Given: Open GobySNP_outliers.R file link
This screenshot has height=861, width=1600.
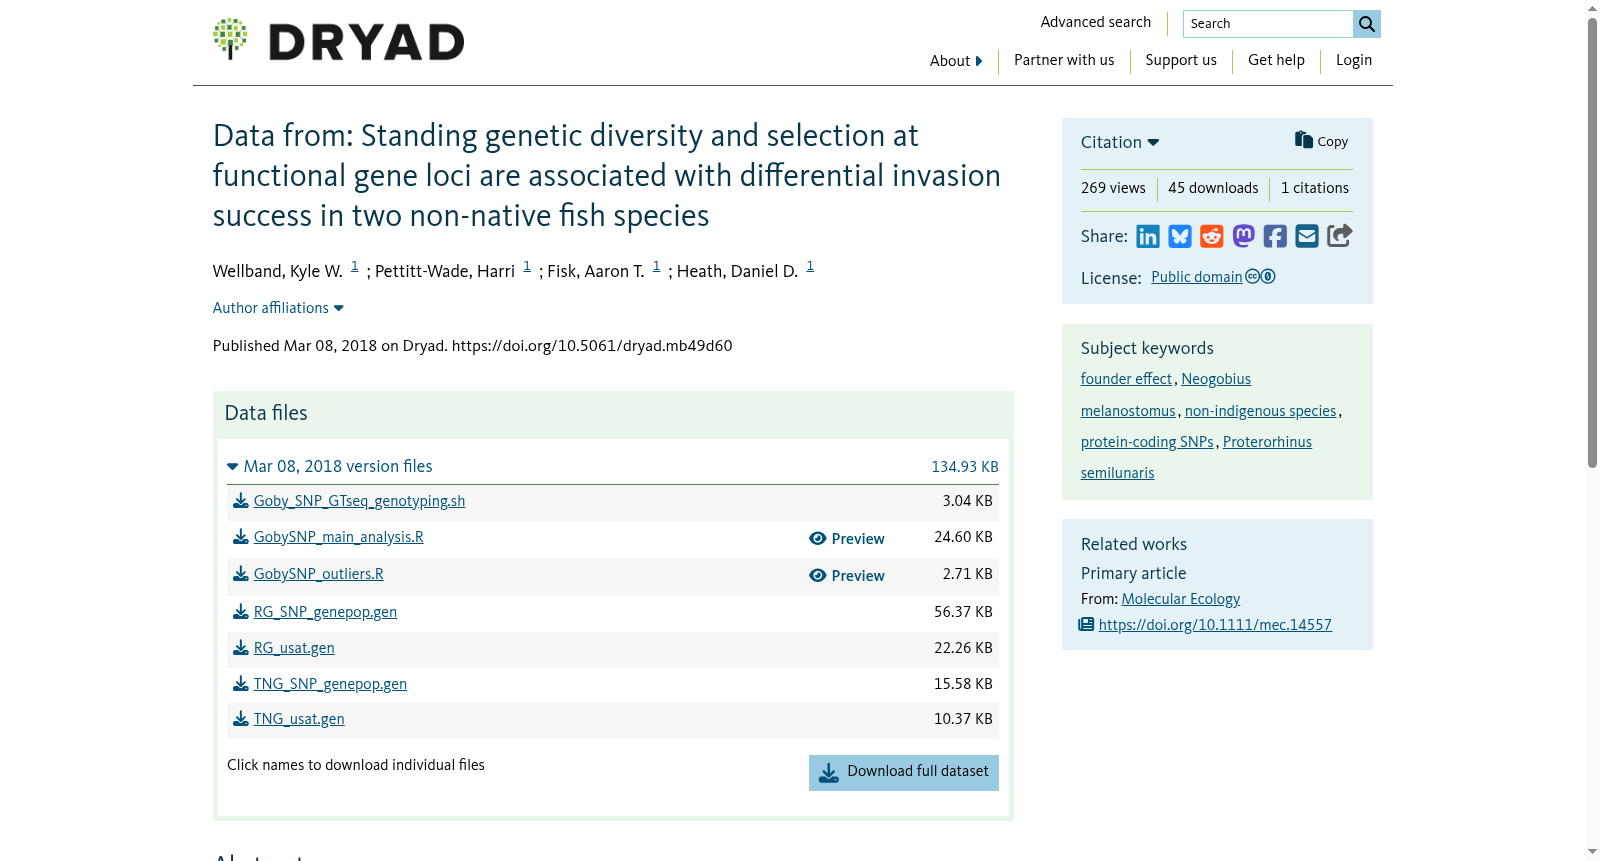Looking at the screenshot, I should pos(319,574).
